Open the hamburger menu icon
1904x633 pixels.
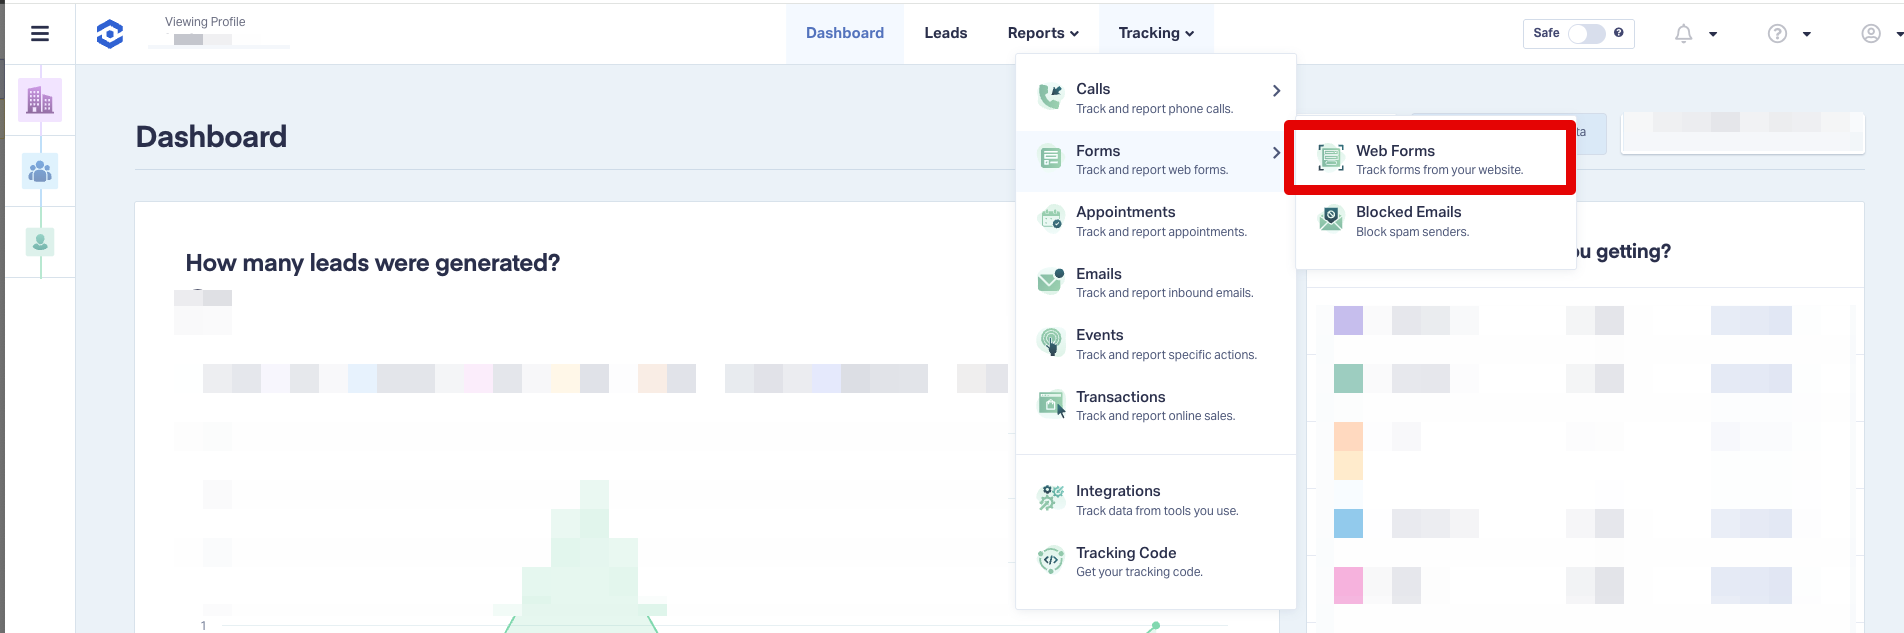click(x=40, y=34)
